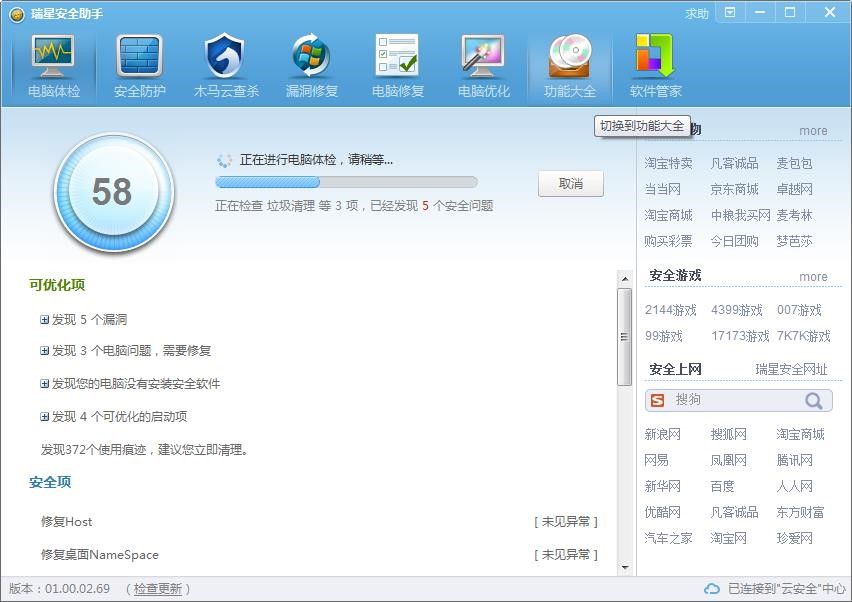
Task: Open the 凡客诚品 shopping link under 淘宝特卖 row
Action: [734, 164]
